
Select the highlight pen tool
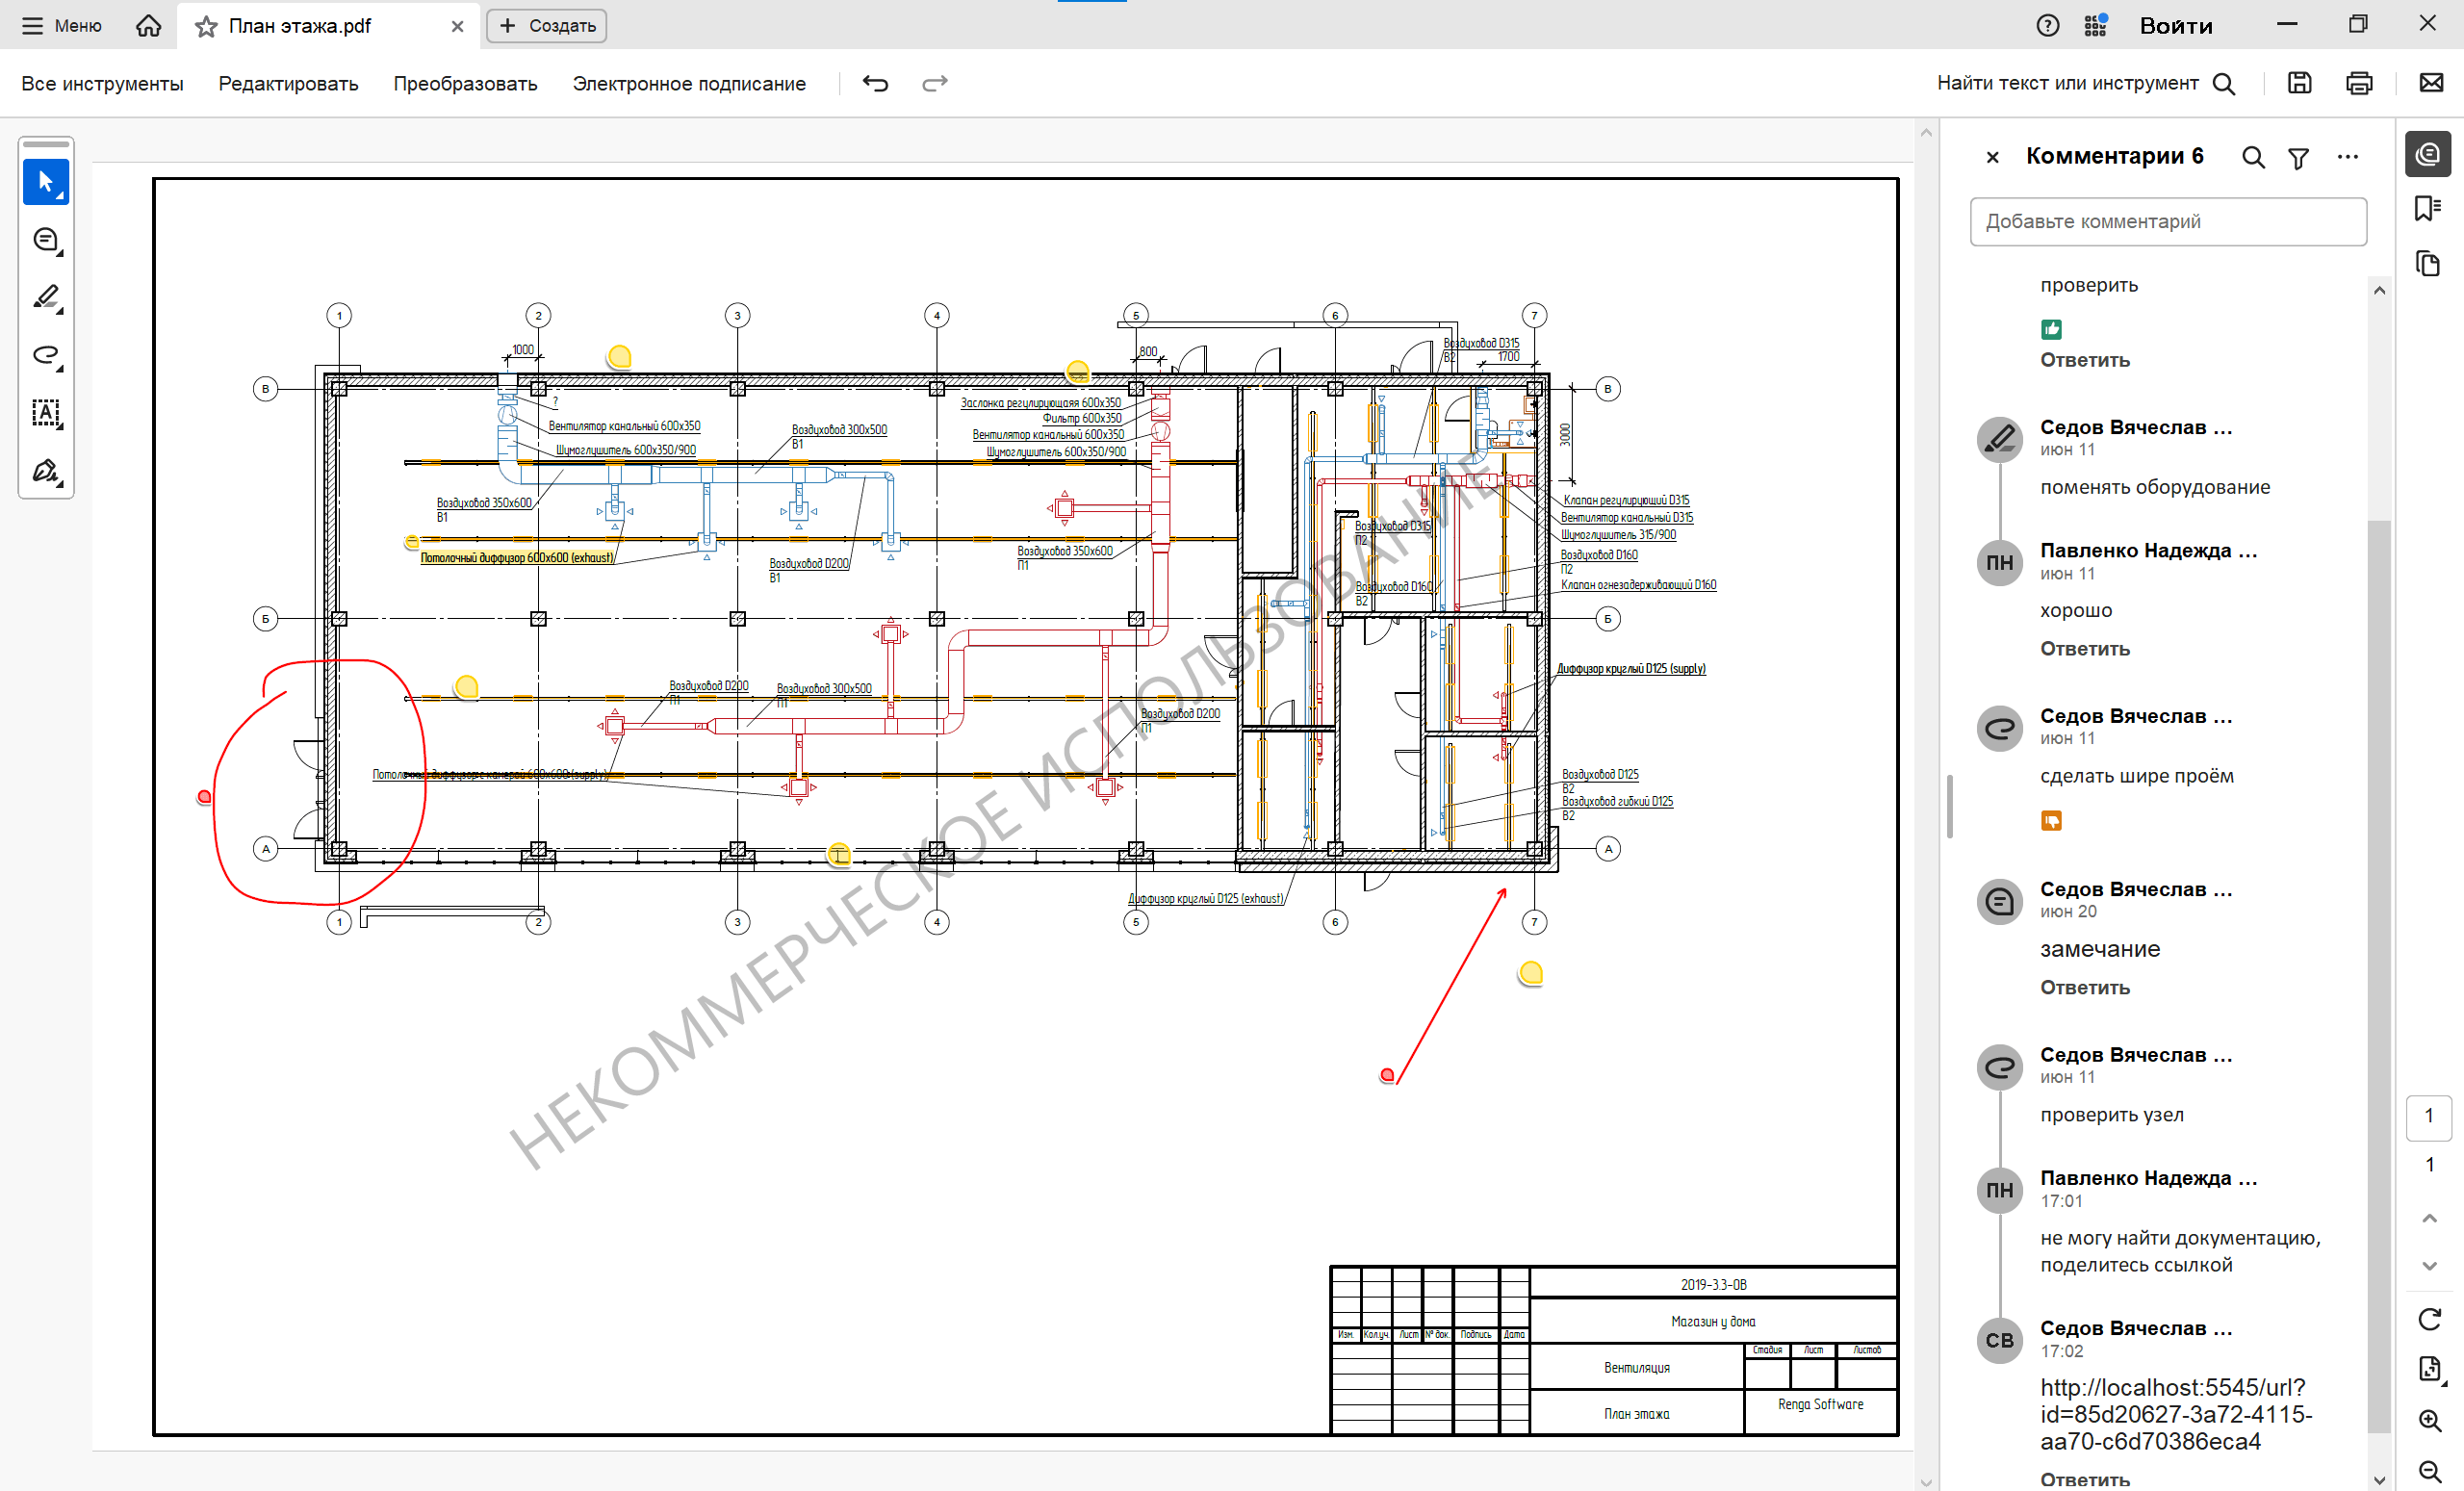tap(45, 297)
